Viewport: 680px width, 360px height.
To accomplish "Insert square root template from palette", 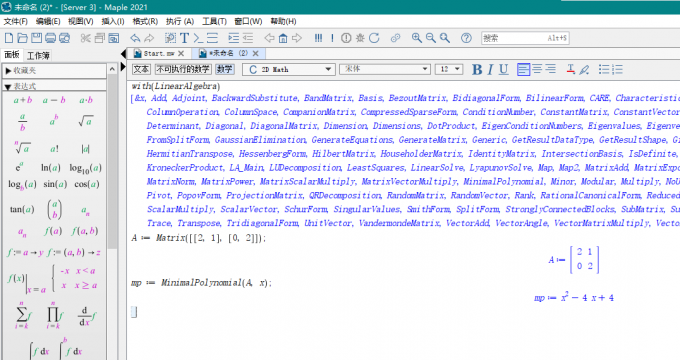I will pos(86,121).
